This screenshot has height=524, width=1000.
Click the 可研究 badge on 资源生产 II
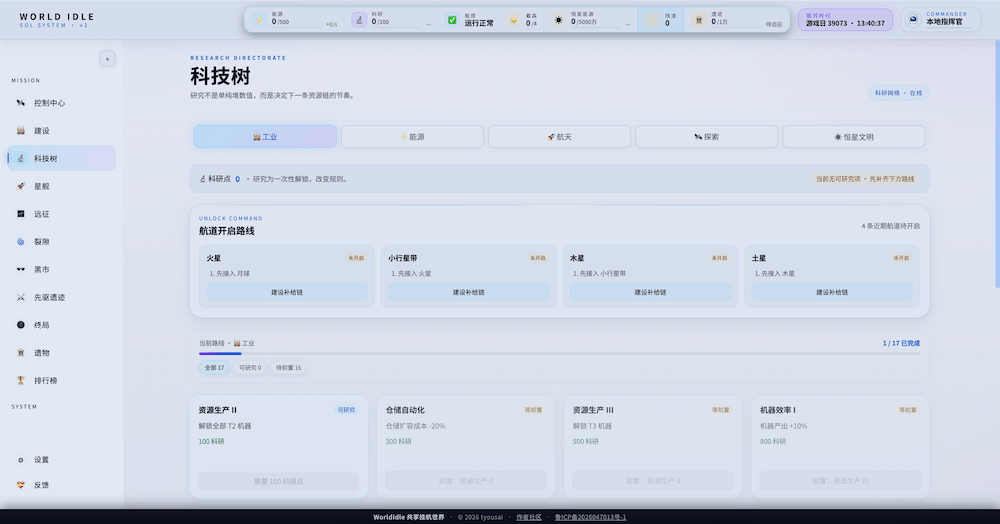click(x=346, y=410)
